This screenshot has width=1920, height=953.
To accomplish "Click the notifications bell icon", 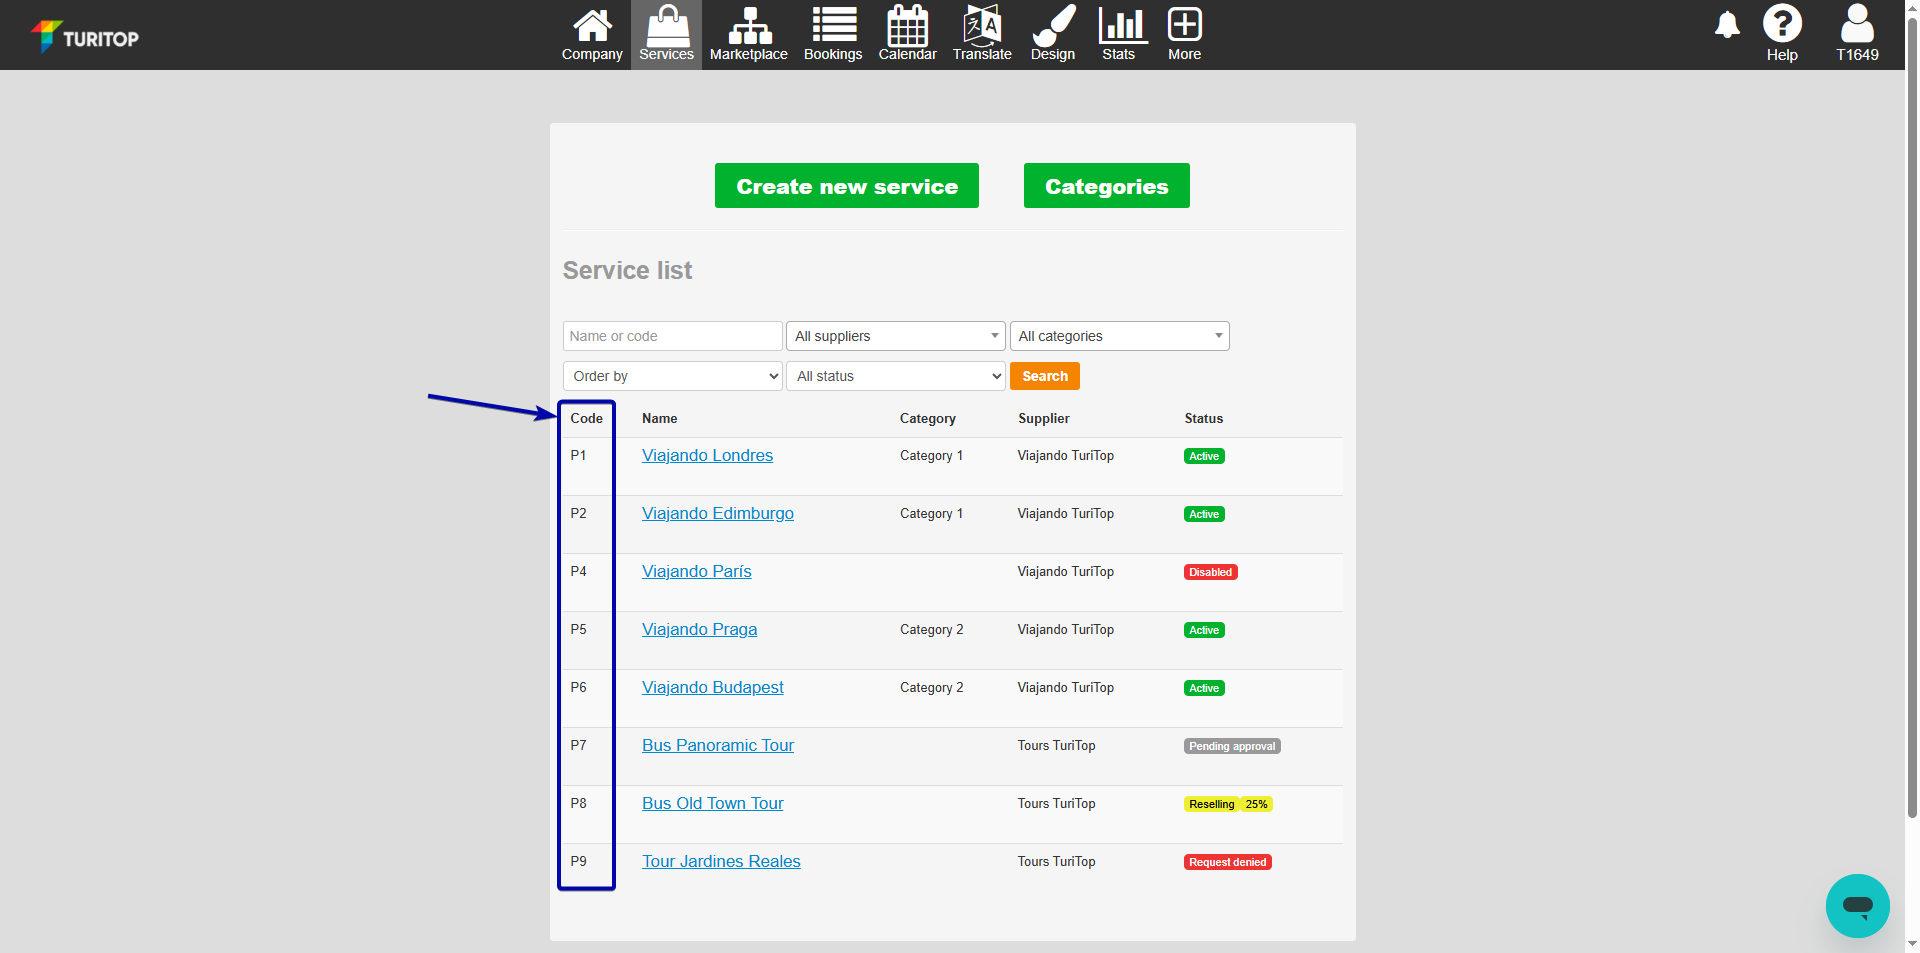I will point(1727,25).
